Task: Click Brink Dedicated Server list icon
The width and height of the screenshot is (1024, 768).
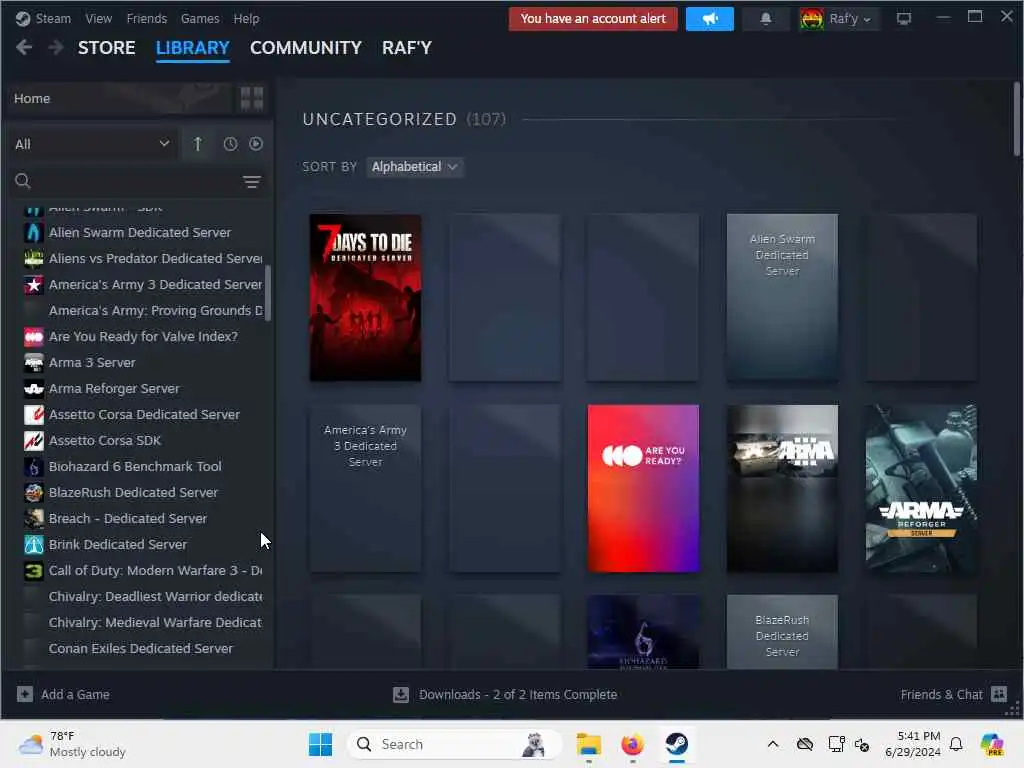Action: [x=33, y=545]
